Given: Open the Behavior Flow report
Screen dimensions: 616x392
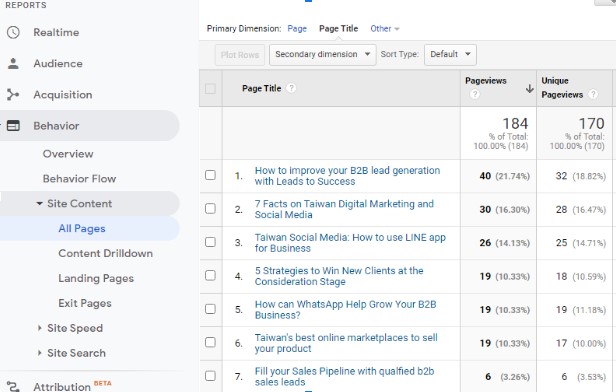Looking at the screenshot, I should [79, 179].
